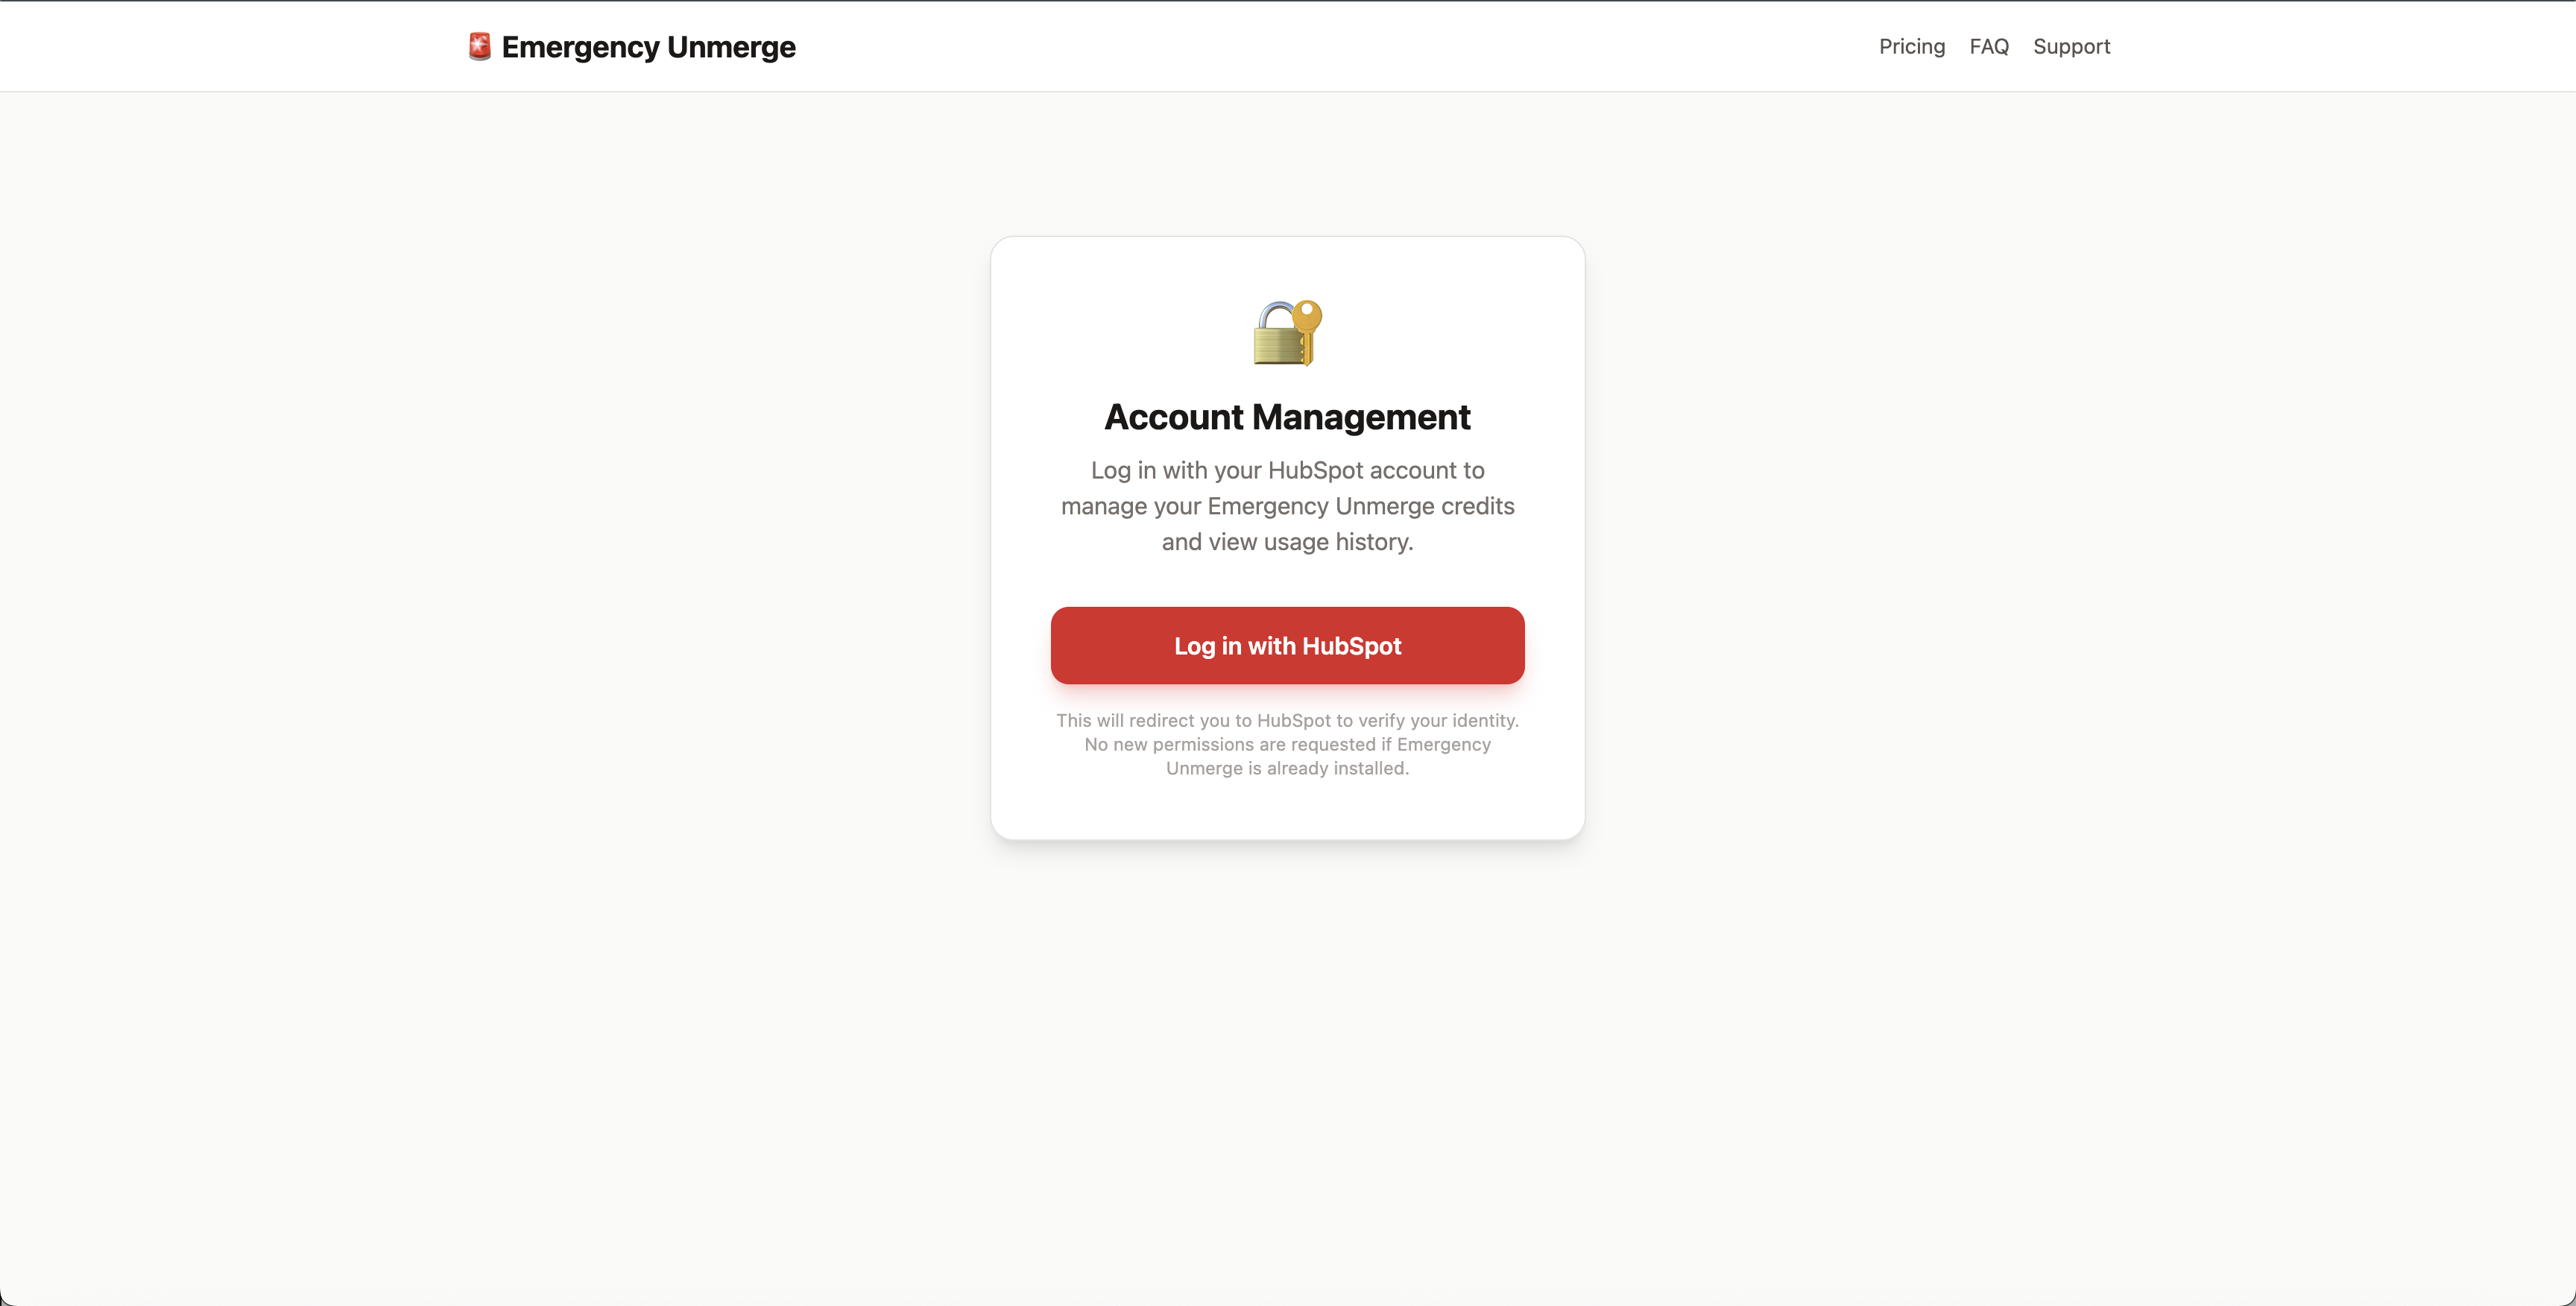Image resolution: width=2576 pixels, height=1306 pixels.
Task: Click the padlock and key icon
Action: pos(1287,332)
